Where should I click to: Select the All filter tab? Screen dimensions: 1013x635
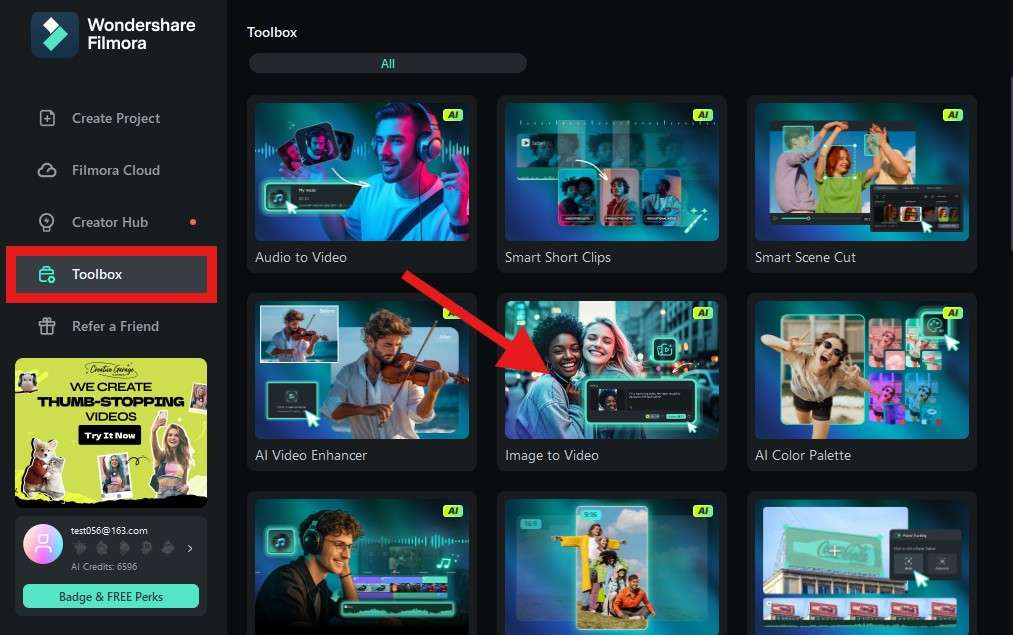pyautogui.click(x=388, y=63)
